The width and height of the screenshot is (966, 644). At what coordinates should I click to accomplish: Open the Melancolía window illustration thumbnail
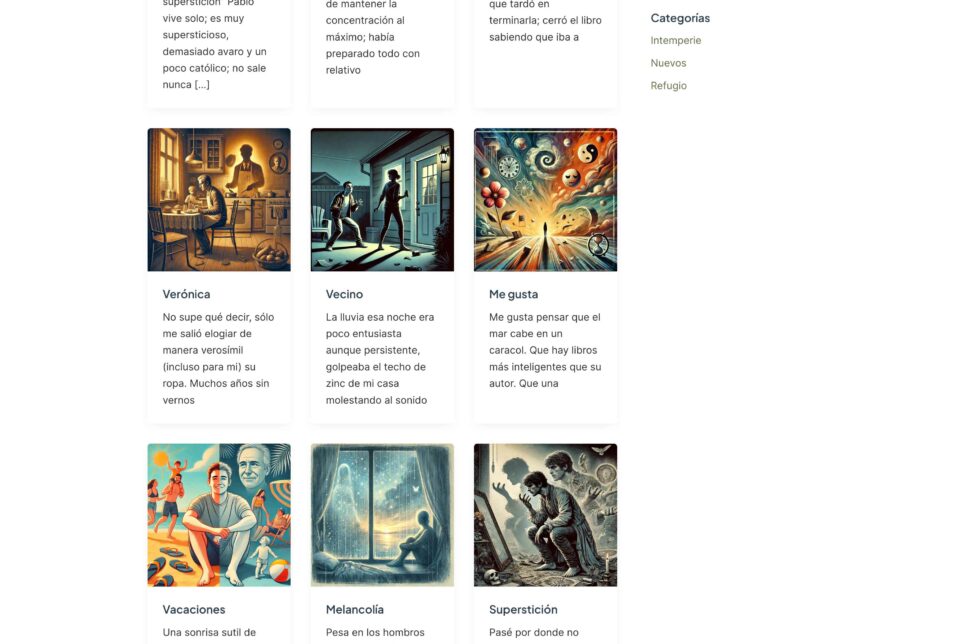(x=382, y=515)
